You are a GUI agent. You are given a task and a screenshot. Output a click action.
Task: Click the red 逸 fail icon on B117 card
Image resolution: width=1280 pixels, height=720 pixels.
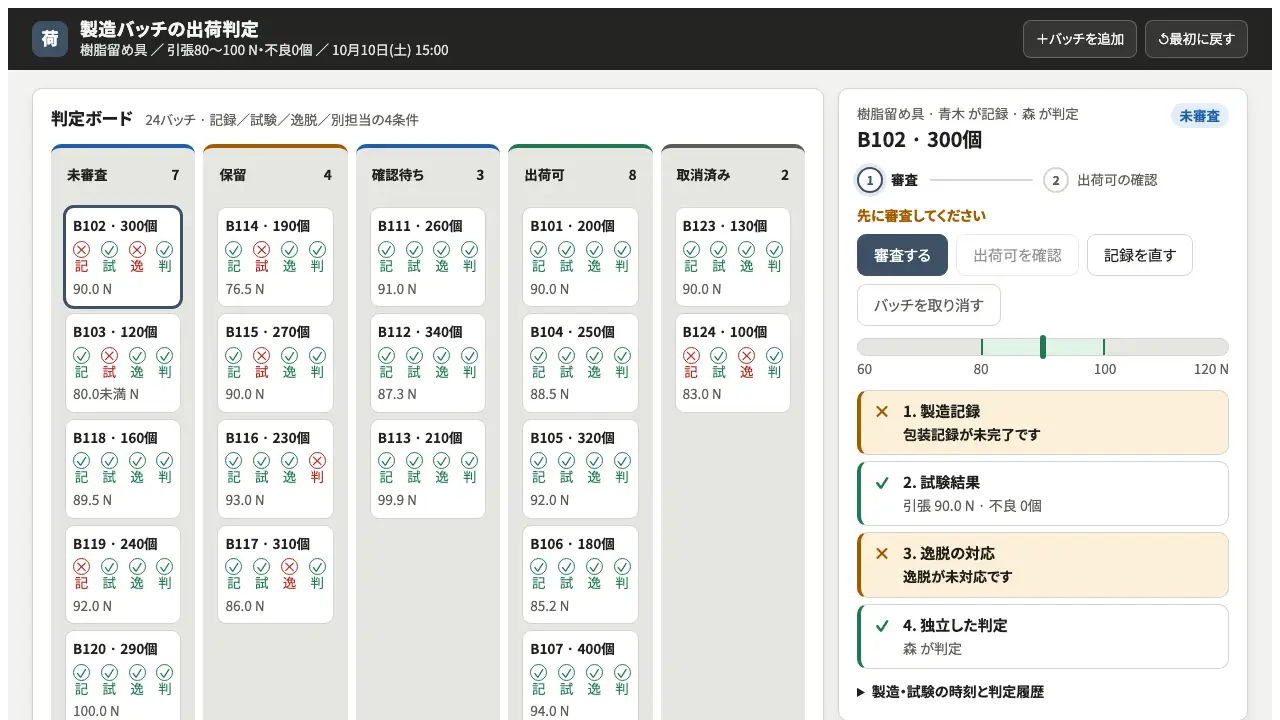pyautogui.click(x=290, y=567)
